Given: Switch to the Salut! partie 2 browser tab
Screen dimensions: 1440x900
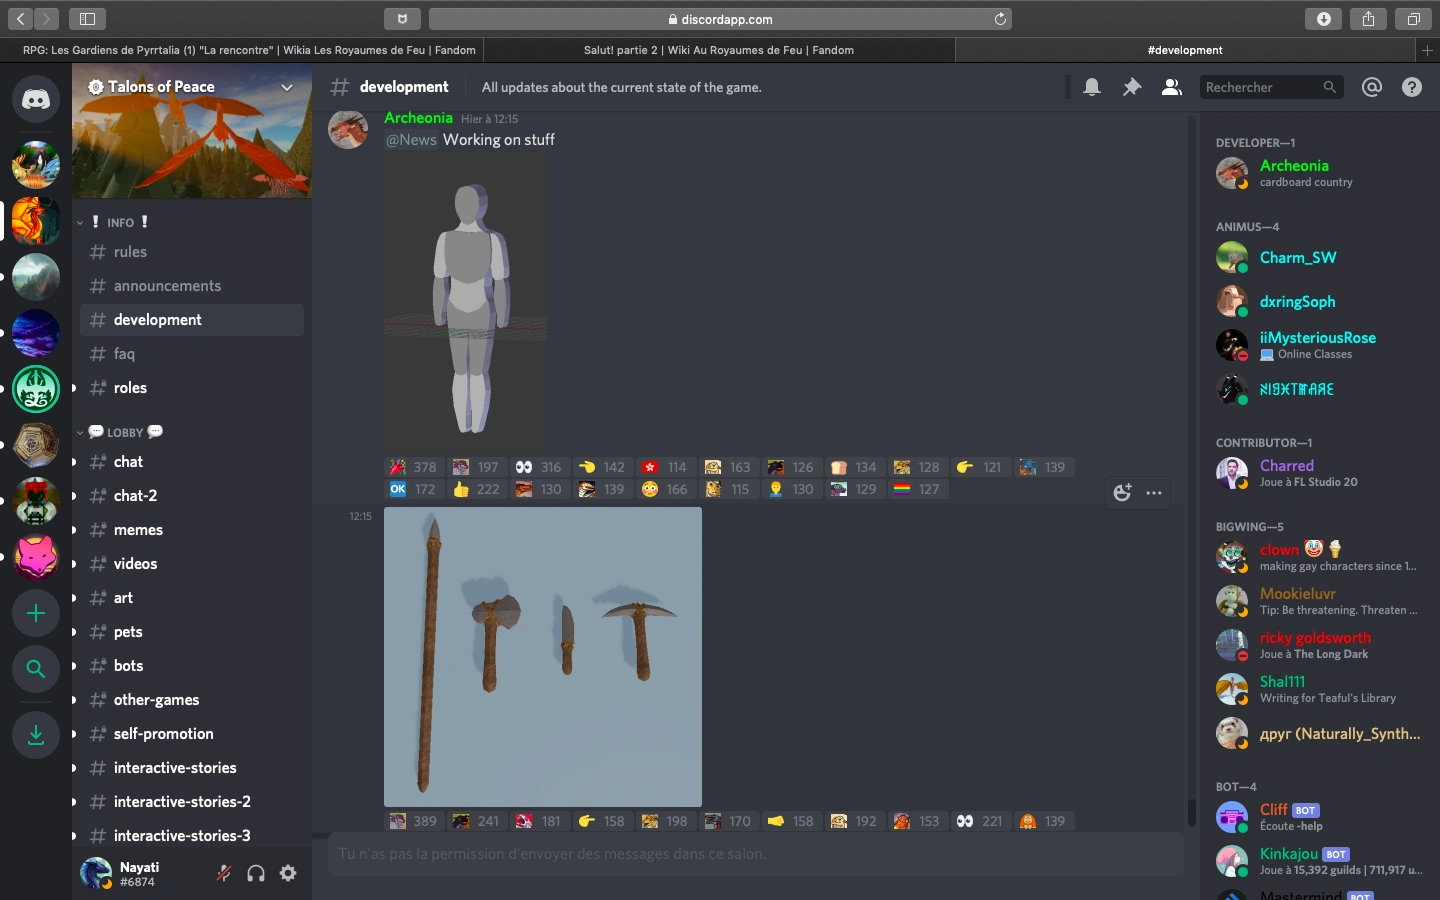Looking at the screenshot, I should 718,50.
